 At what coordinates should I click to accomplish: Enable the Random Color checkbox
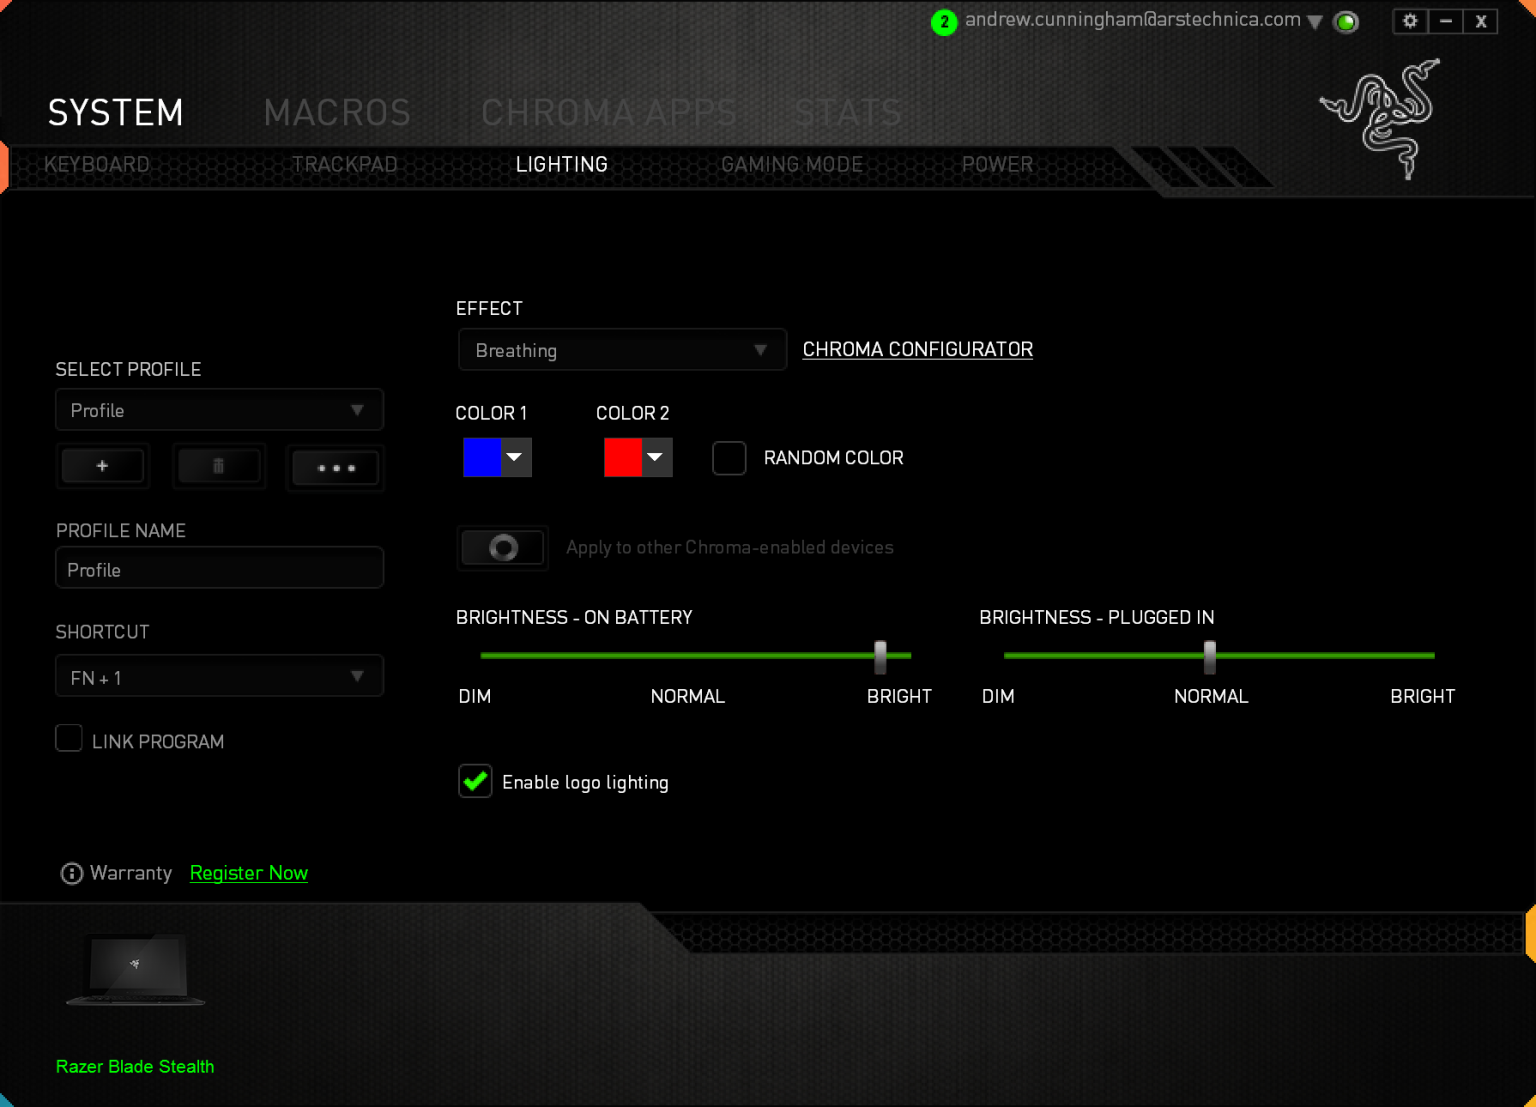tap(729, 458)
